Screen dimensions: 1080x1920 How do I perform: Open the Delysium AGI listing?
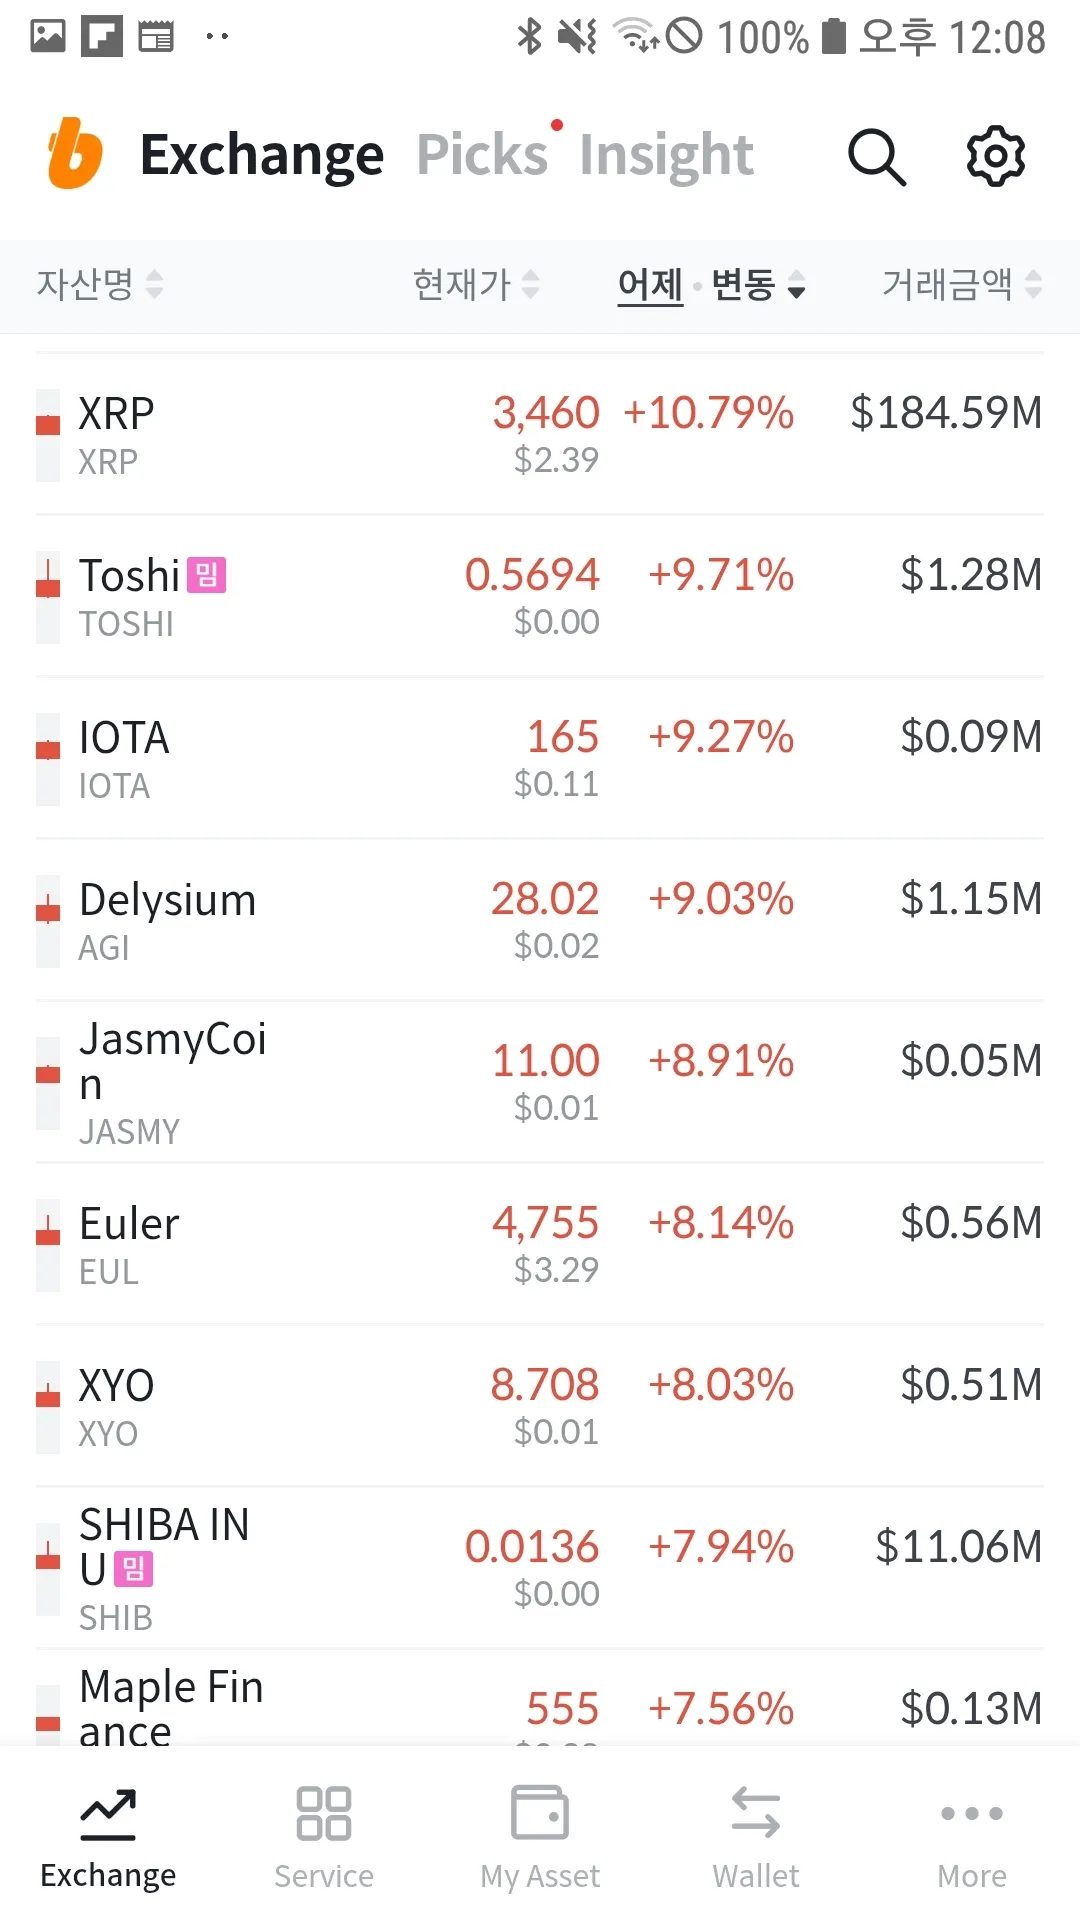pos(540,921)
